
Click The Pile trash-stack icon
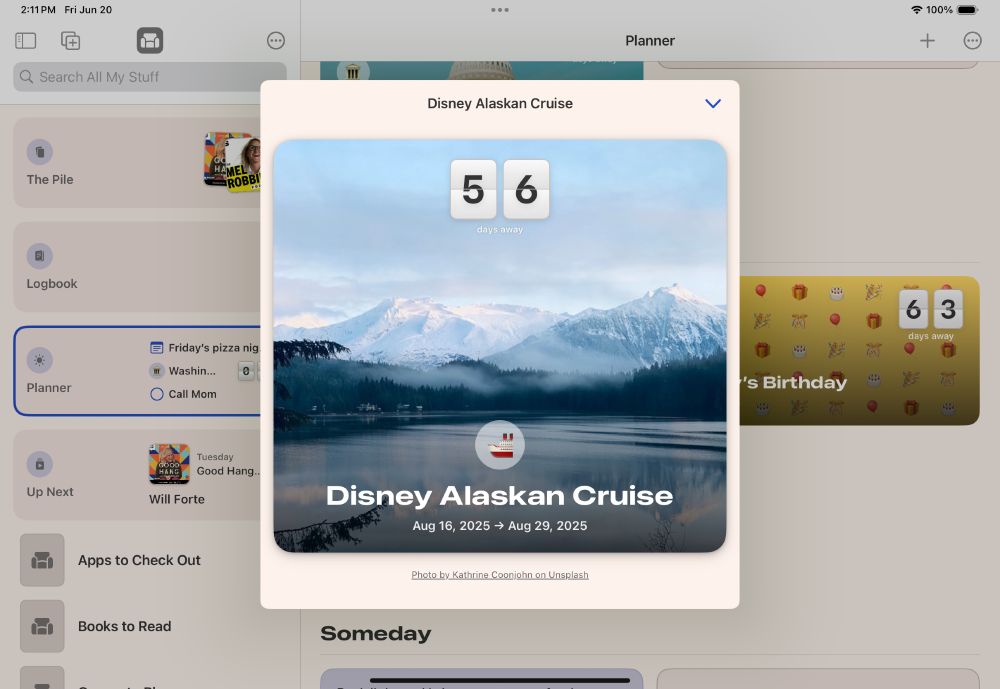click(x=40, y=152)
